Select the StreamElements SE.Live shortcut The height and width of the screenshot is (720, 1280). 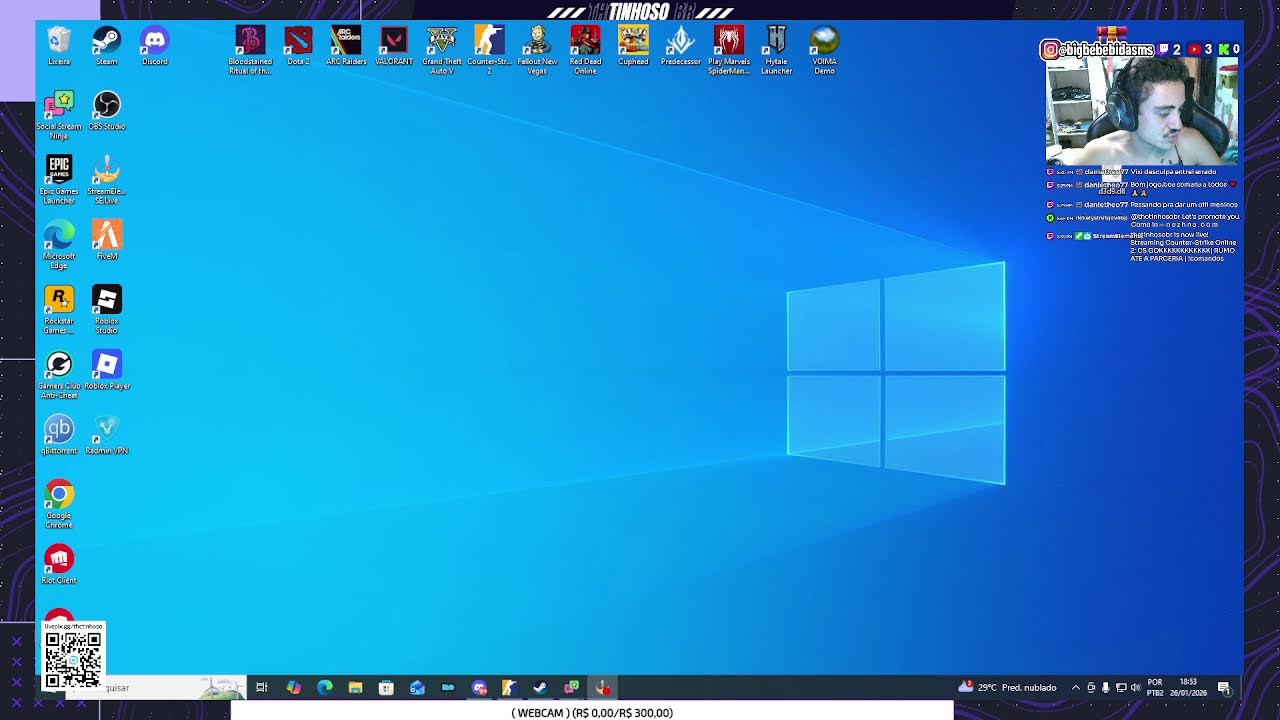(107, 180)
